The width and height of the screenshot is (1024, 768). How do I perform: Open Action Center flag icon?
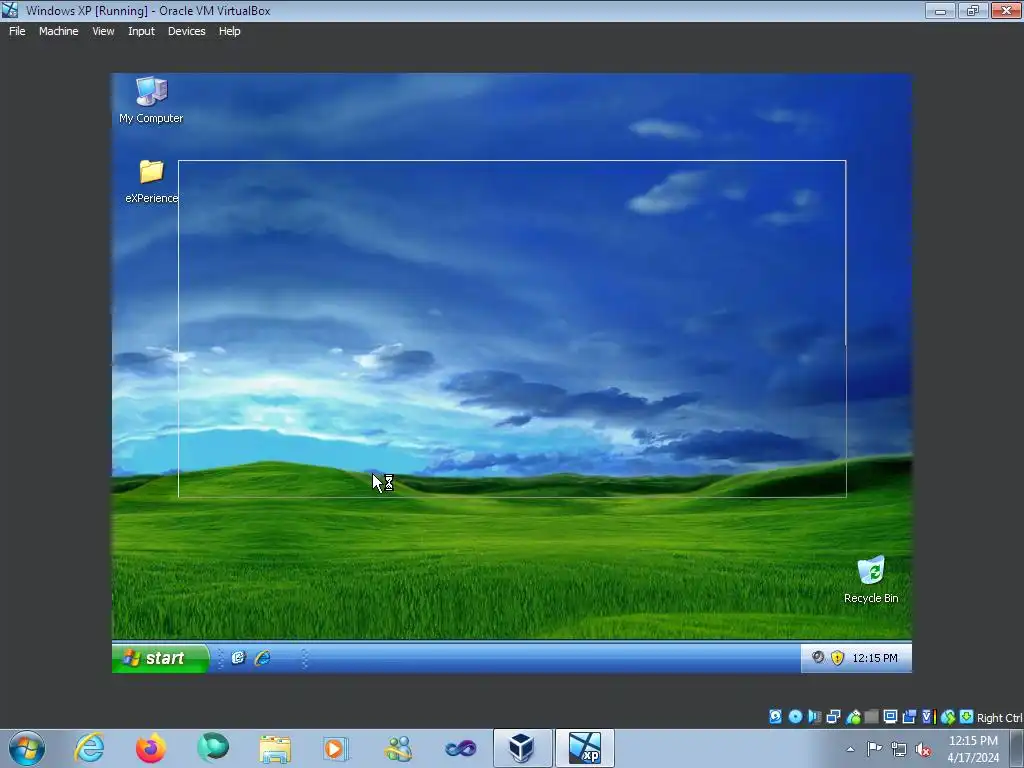874,748
